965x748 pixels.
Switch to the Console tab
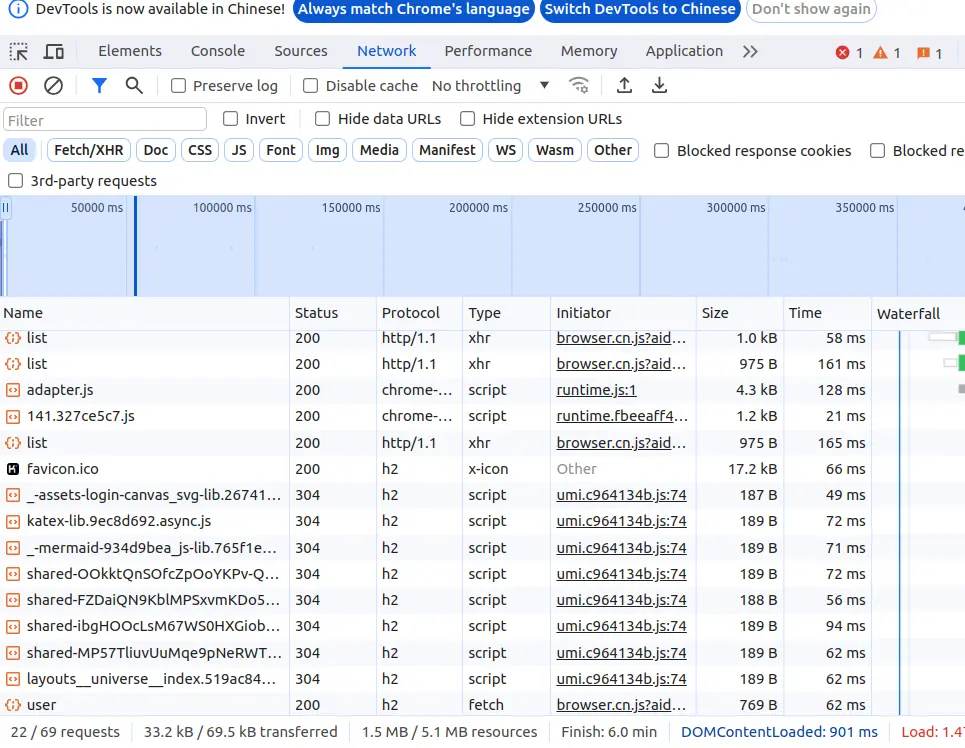tap(218, 51)
